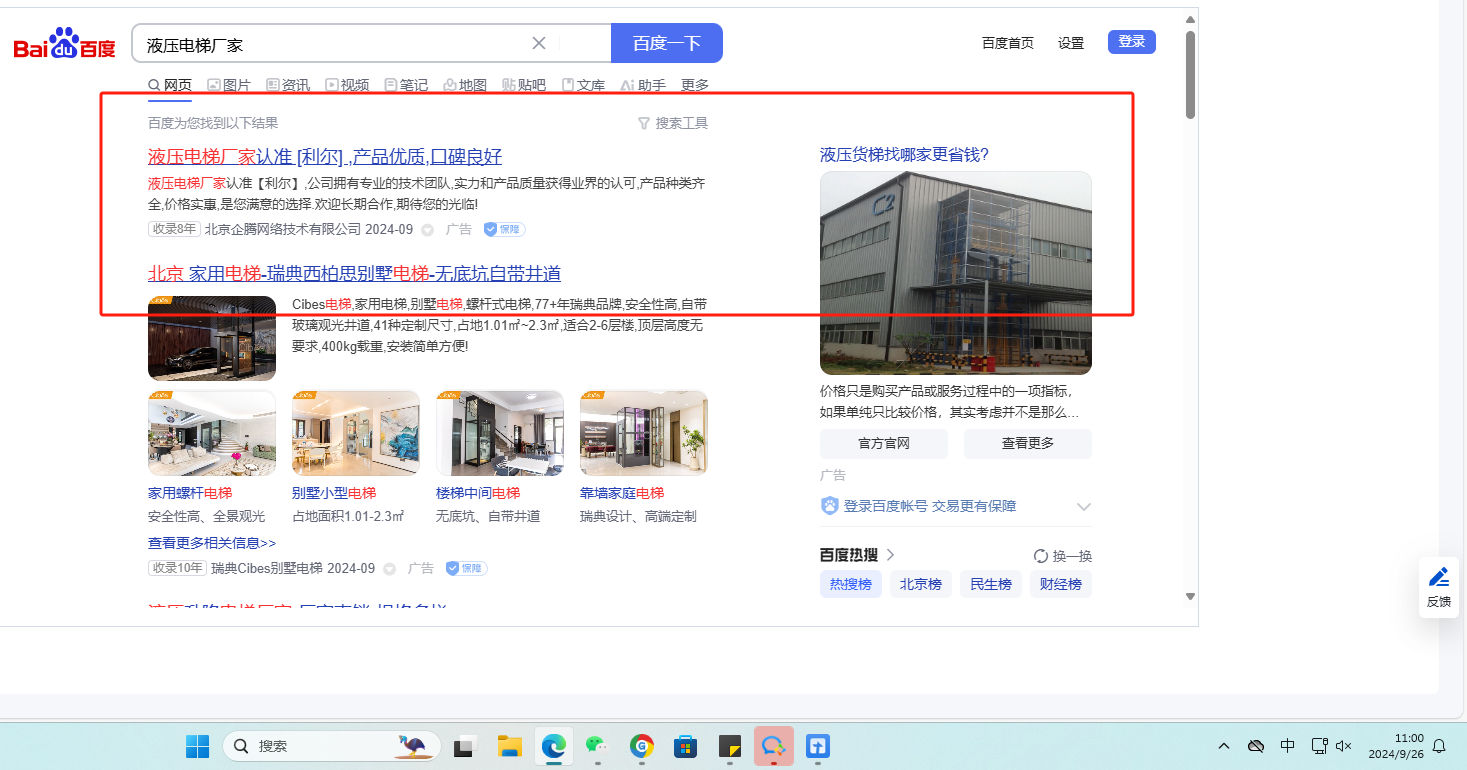Open the AI 助手 tab
1467x770 pixels.
[643, 86]
